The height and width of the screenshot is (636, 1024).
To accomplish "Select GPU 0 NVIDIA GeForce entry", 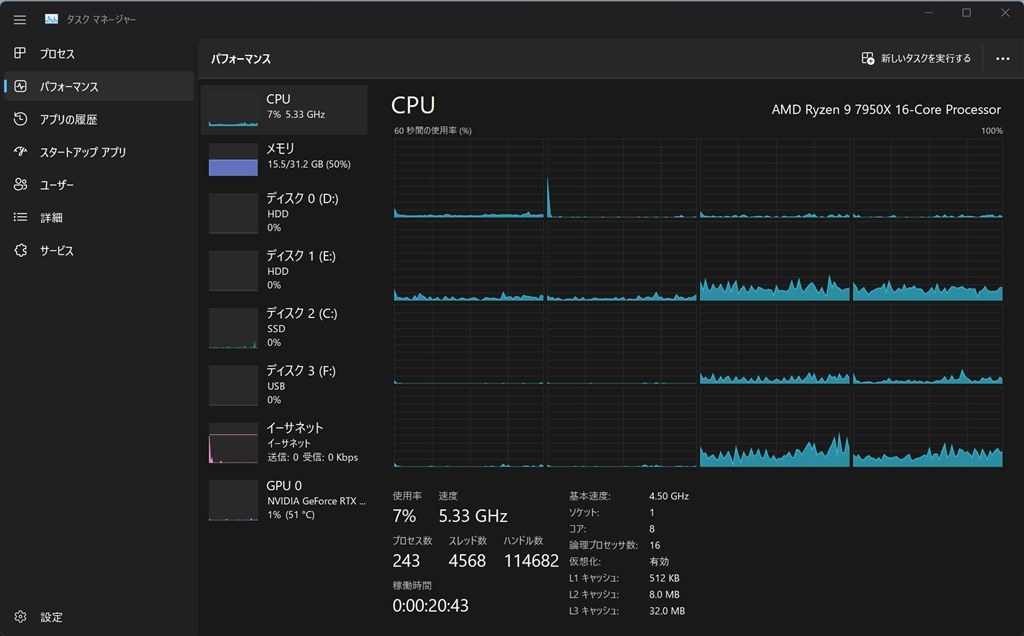I will click(284, 500).
